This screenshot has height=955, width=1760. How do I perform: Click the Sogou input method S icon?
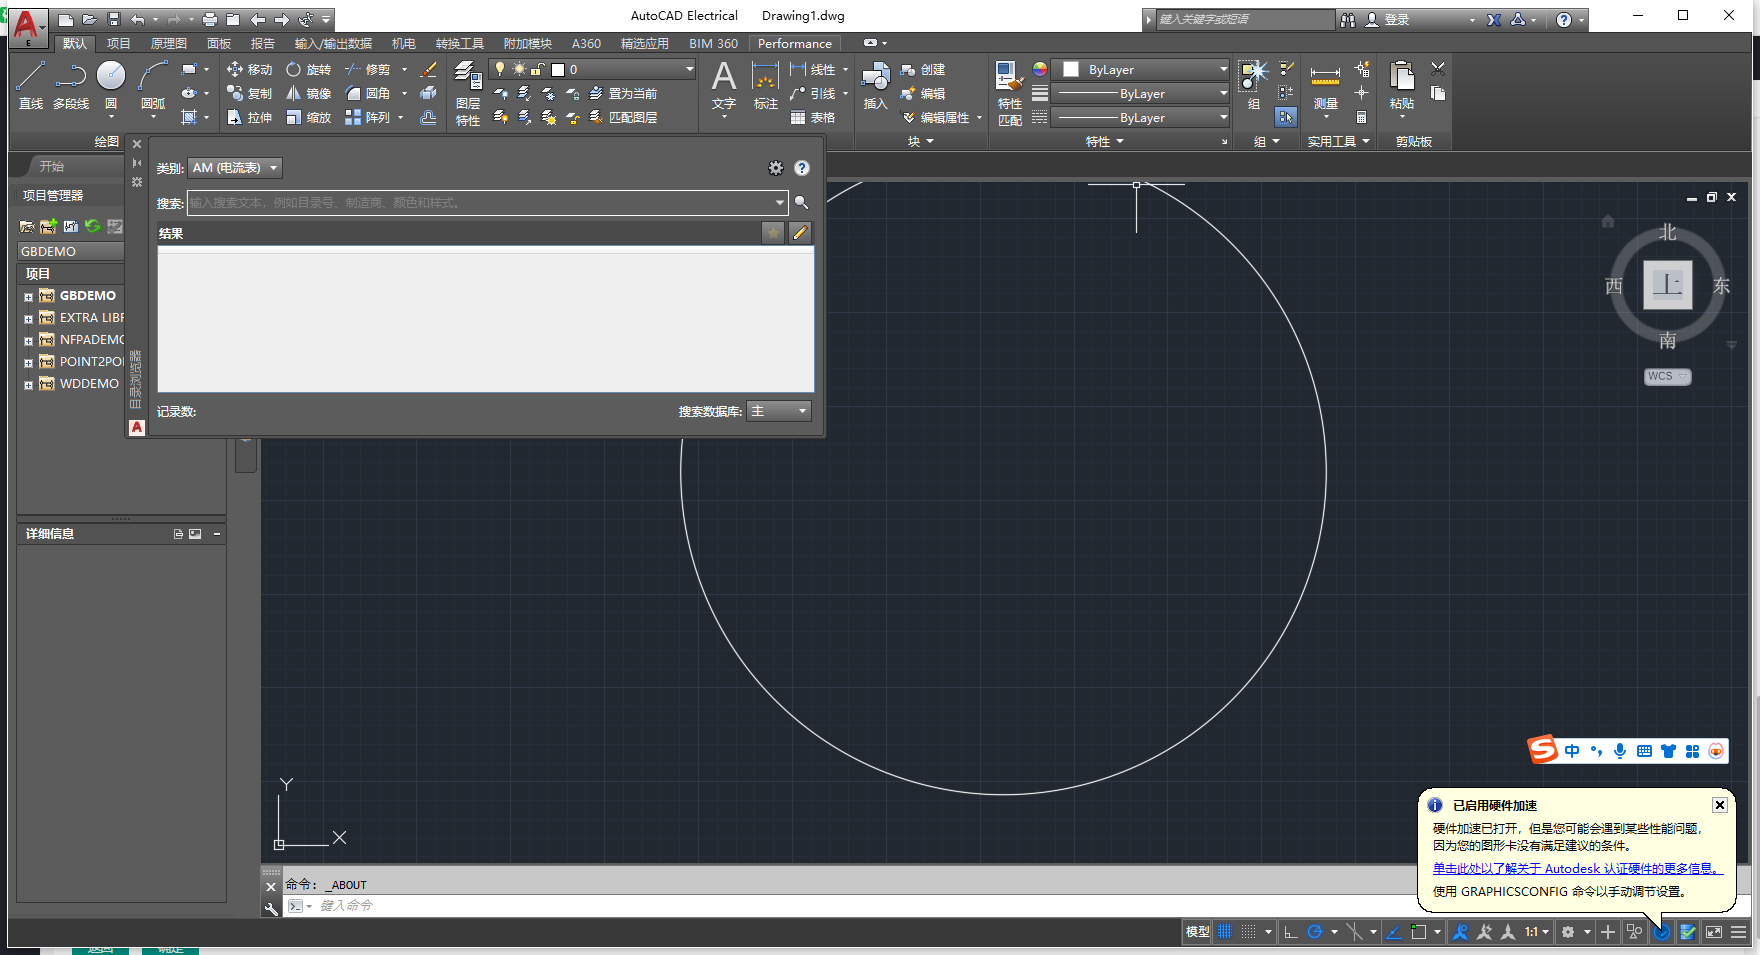[1543, 750]
